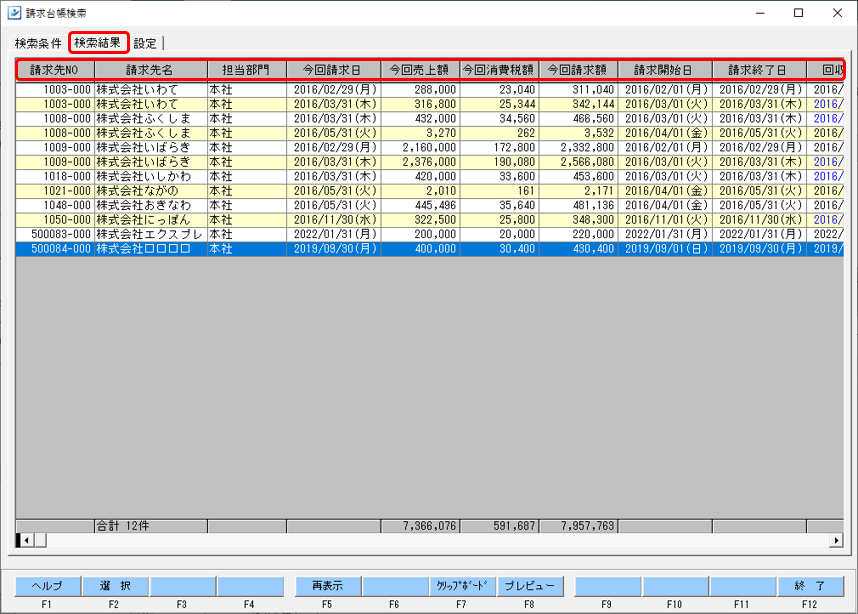
Task: Click the 再表示 F5 button
Action: [x=328, y=586]
